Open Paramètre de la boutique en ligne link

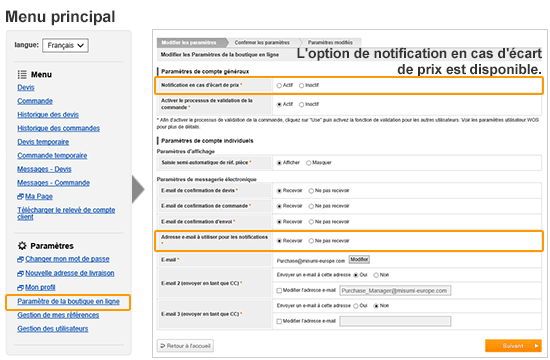click(68, 301)
